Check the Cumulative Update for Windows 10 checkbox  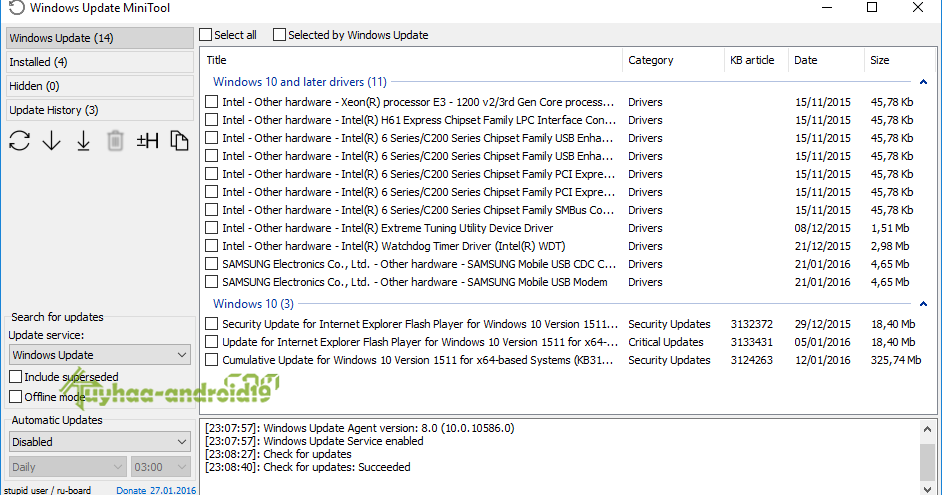tap(211, 360)
